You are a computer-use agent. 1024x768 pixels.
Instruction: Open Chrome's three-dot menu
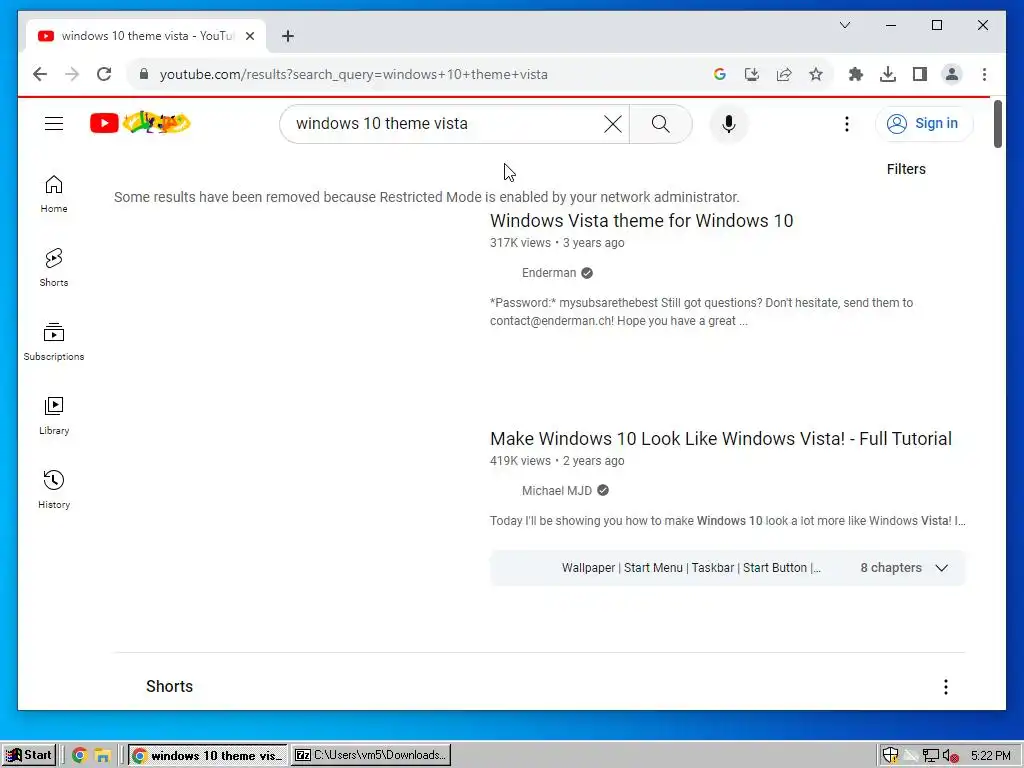point(984,74)
